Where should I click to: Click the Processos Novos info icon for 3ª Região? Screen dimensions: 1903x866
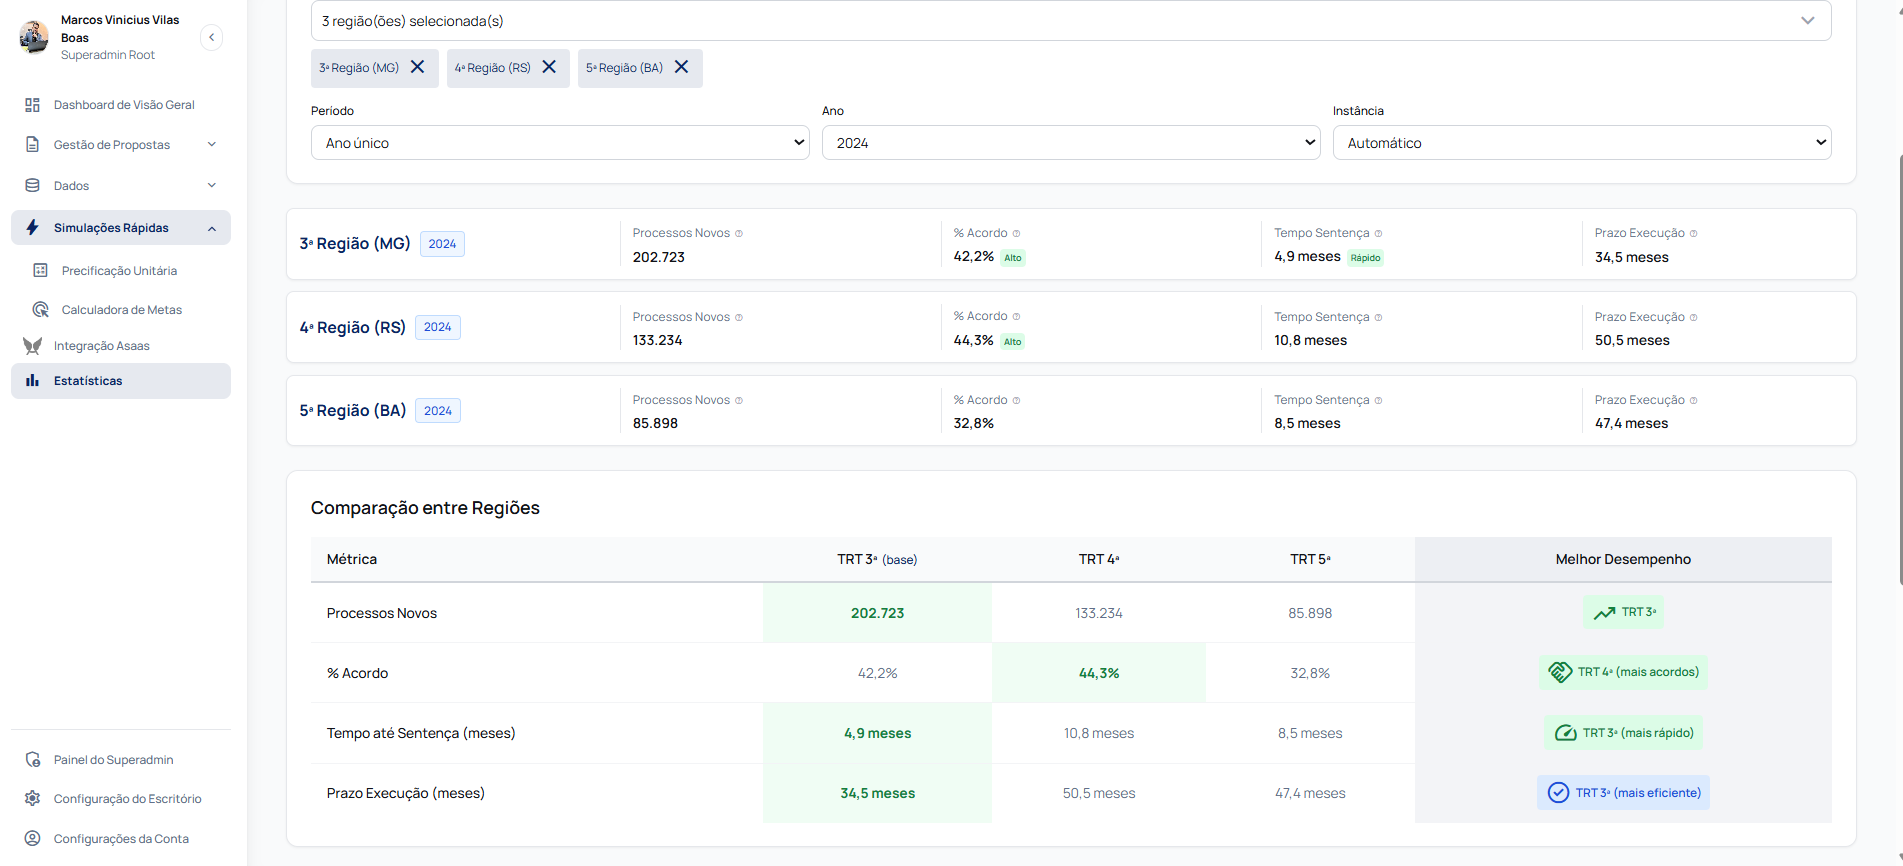click(739, 234)
